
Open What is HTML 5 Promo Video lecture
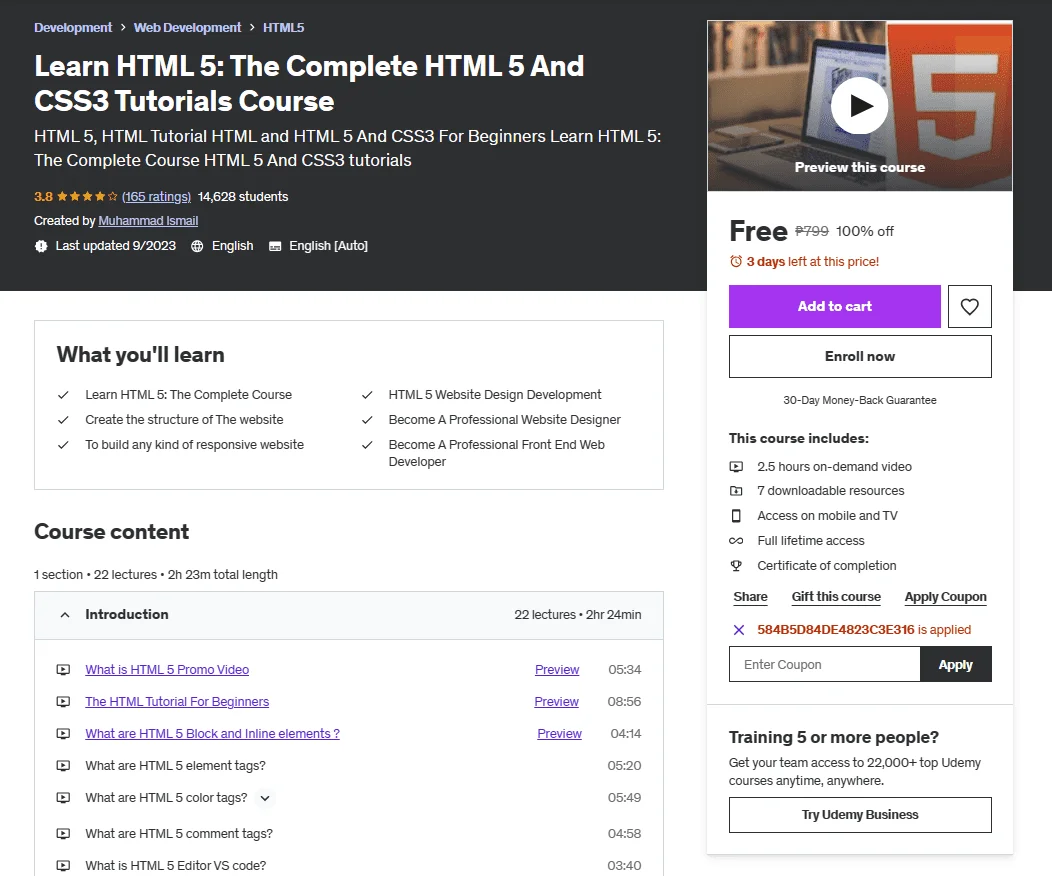(167, 669)
